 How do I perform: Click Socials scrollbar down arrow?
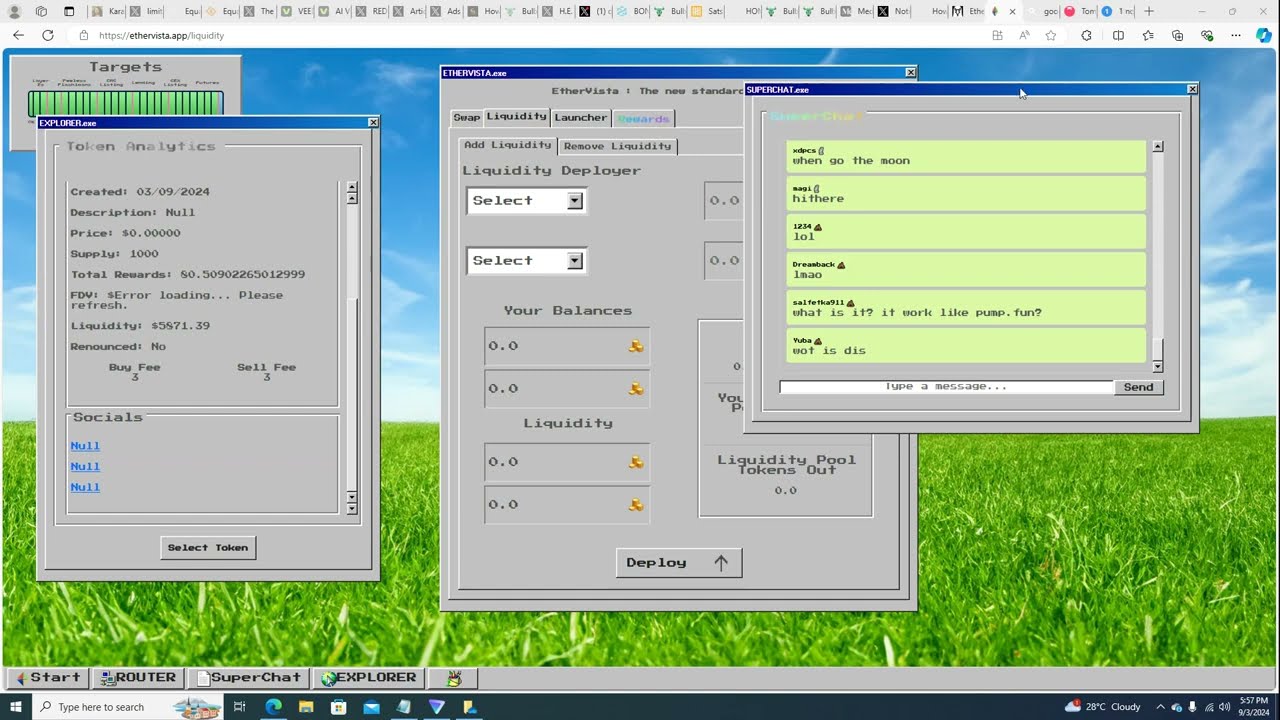[x=351, y=509]
